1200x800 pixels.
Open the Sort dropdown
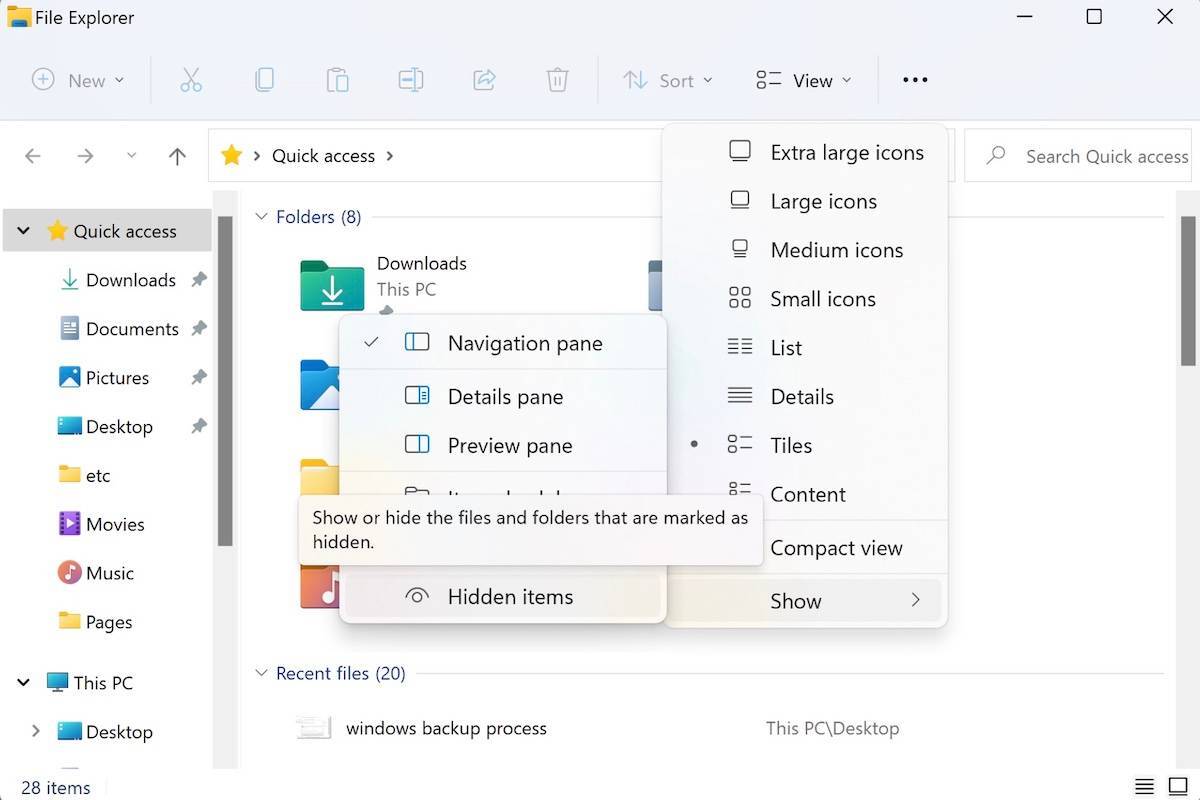pyautogui.click(x=668, y=80)
